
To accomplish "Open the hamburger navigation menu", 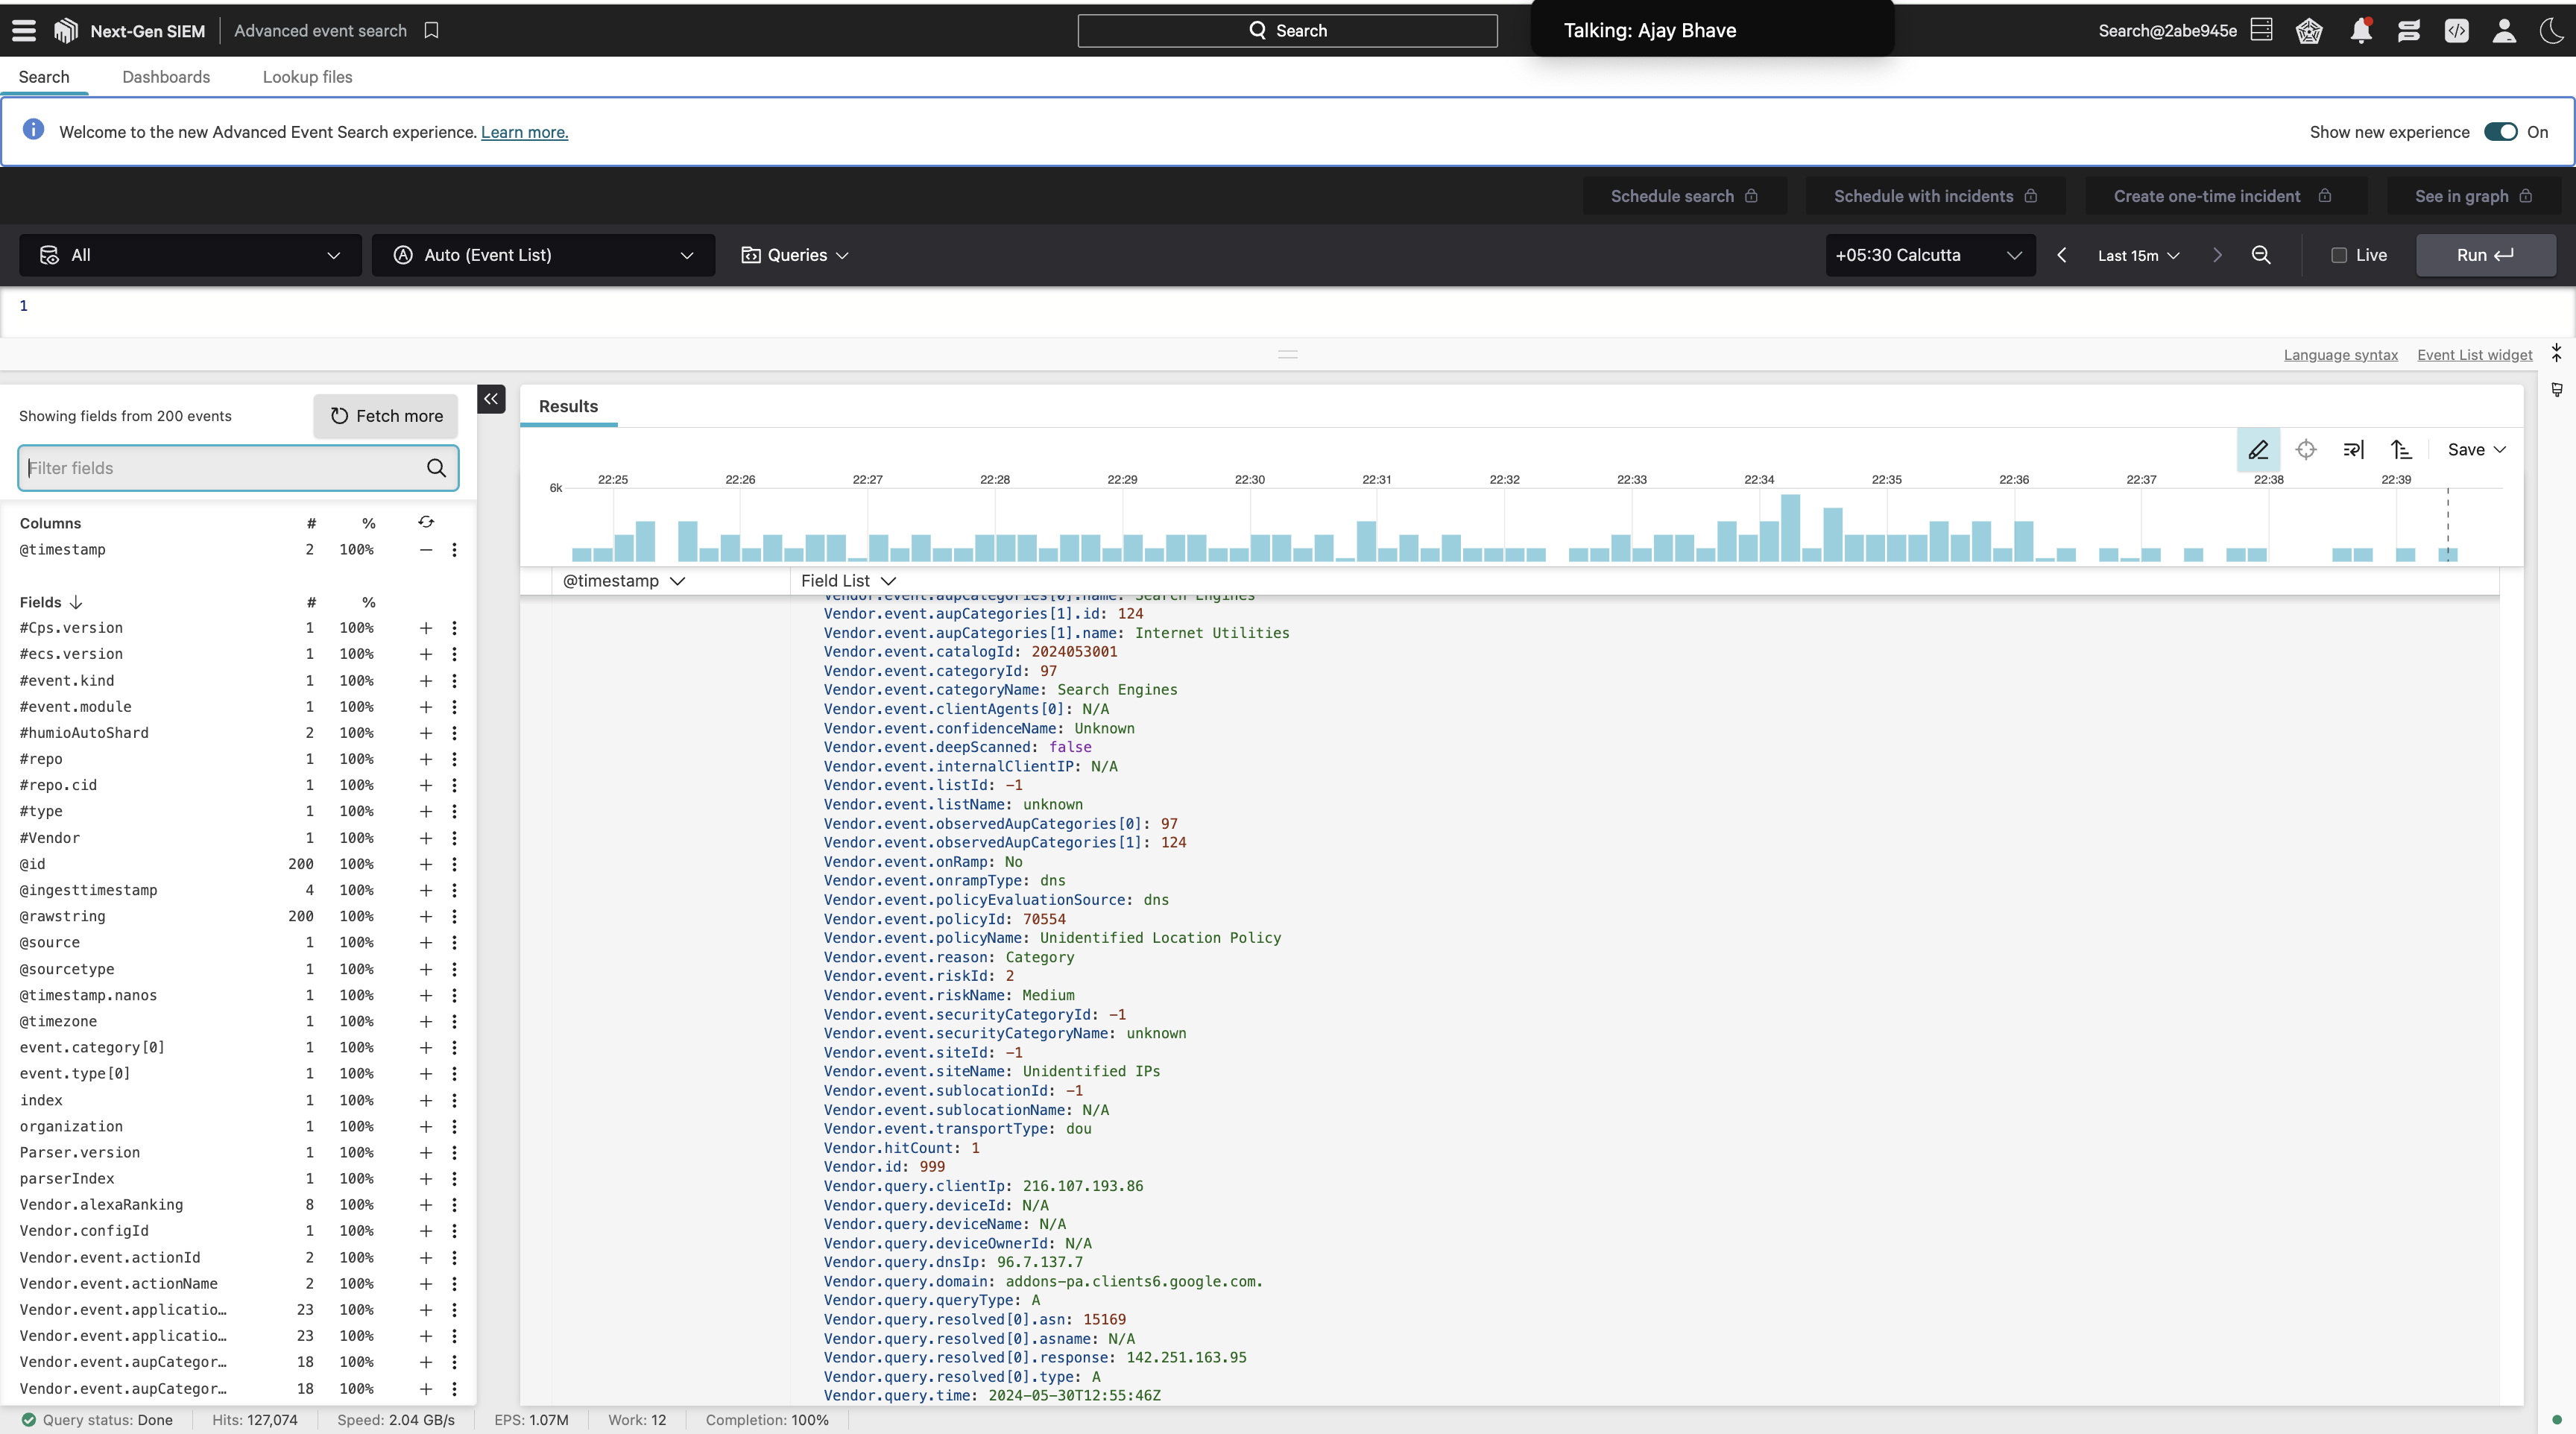I will (x=24, y=31).
